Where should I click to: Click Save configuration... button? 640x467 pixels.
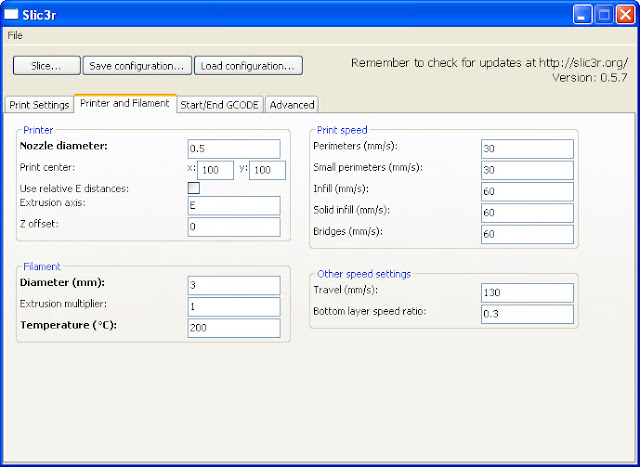coord(137,66)
